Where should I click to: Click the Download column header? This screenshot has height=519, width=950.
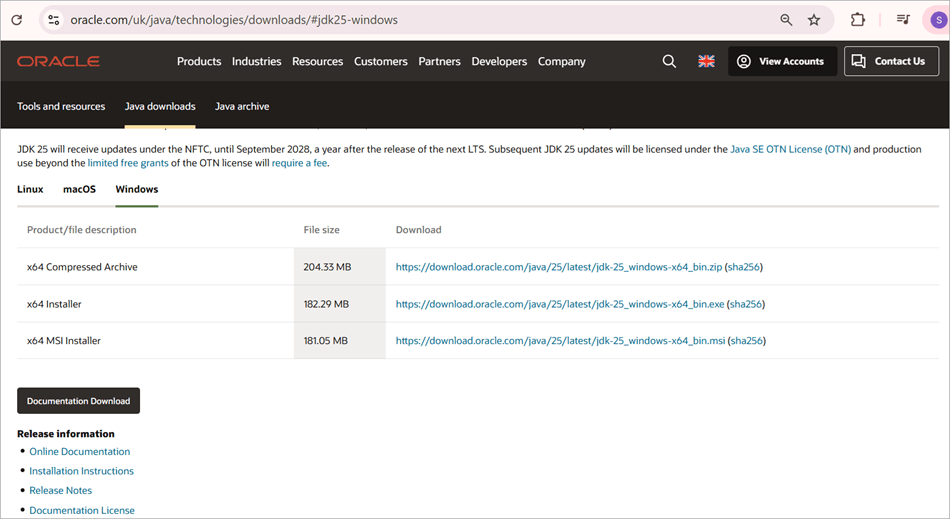(419, 230)
